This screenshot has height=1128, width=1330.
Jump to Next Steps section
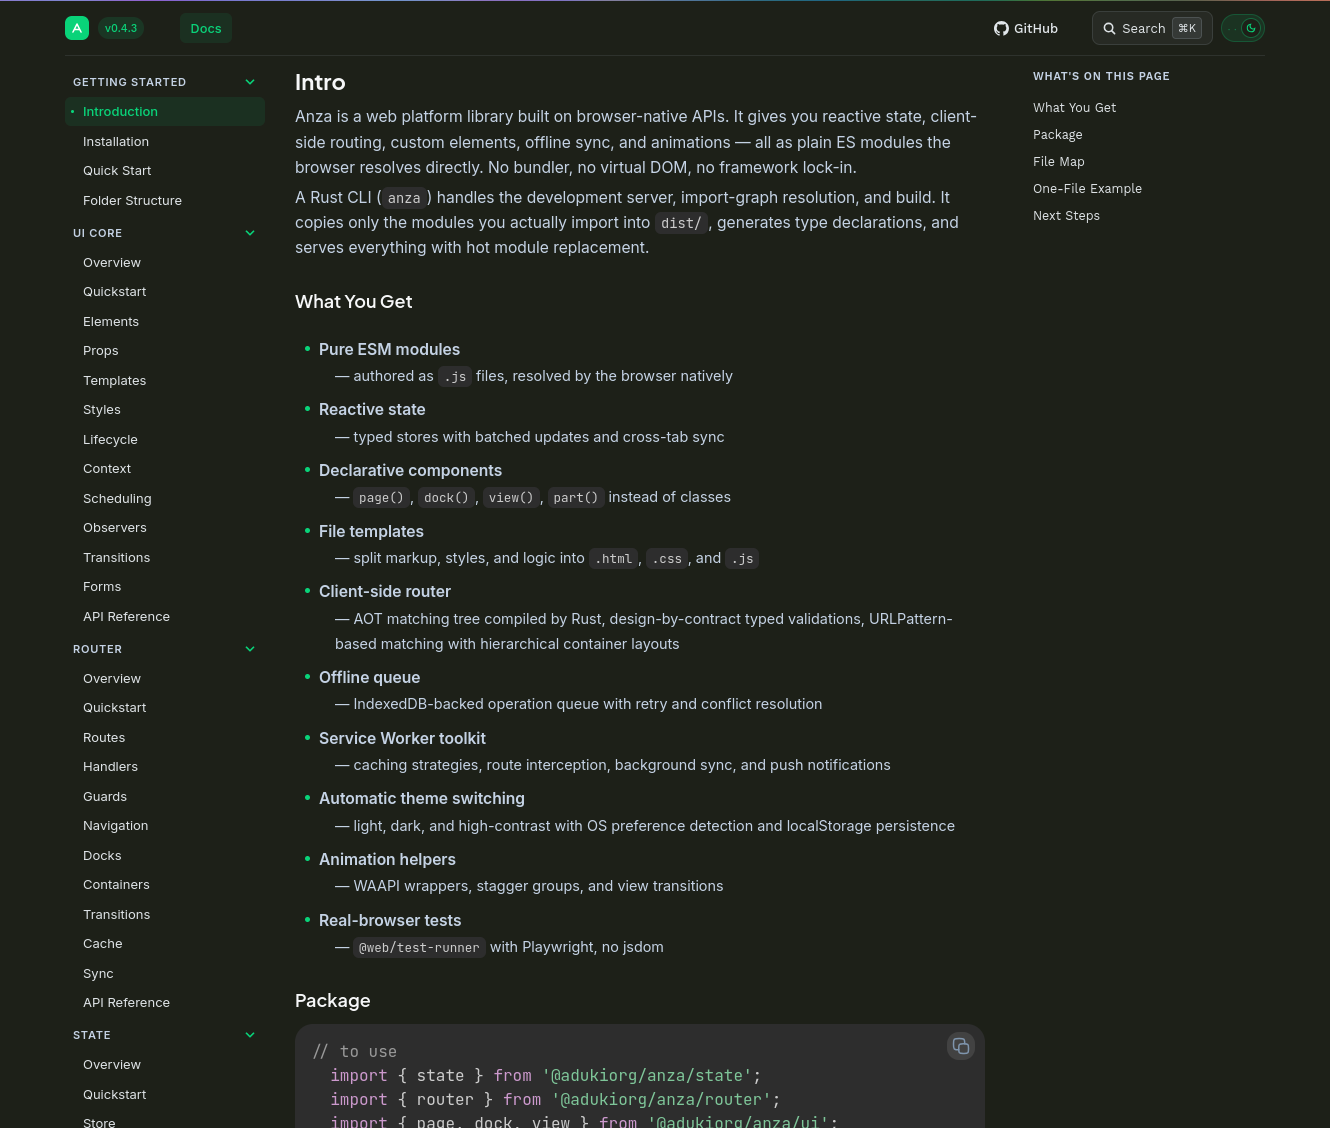(1066, 215)
